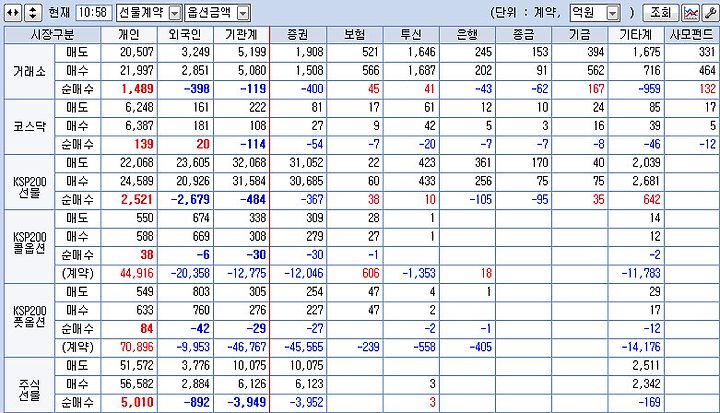
Task: Click the 코스닥 market label
Action: (29, 126)
